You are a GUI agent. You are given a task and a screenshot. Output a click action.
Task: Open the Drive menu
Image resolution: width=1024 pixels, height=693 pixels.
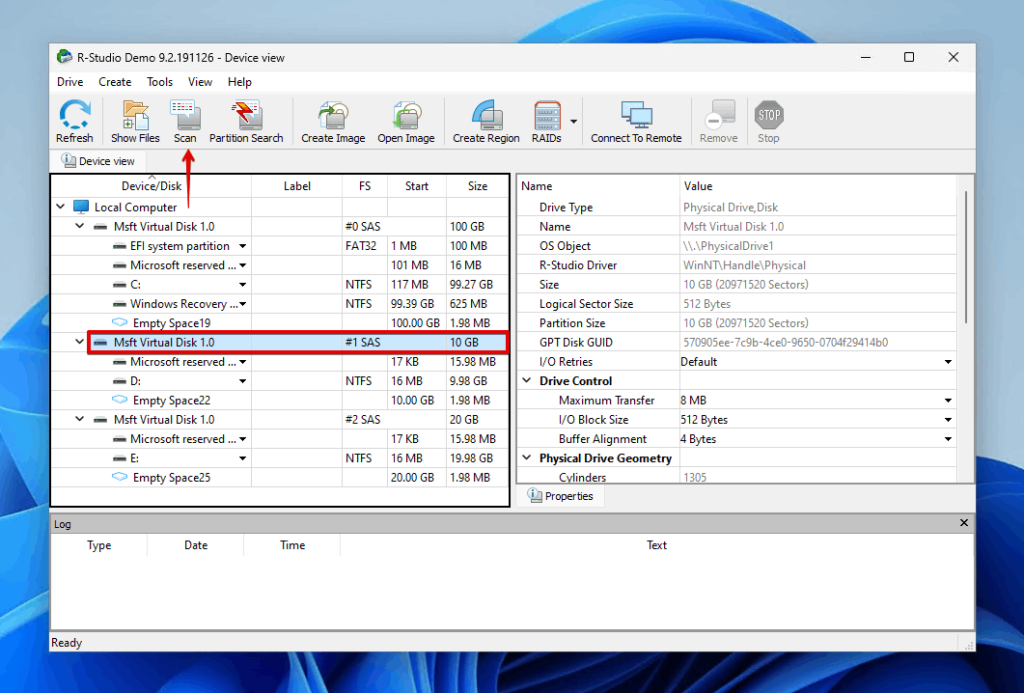coord(69,81)
